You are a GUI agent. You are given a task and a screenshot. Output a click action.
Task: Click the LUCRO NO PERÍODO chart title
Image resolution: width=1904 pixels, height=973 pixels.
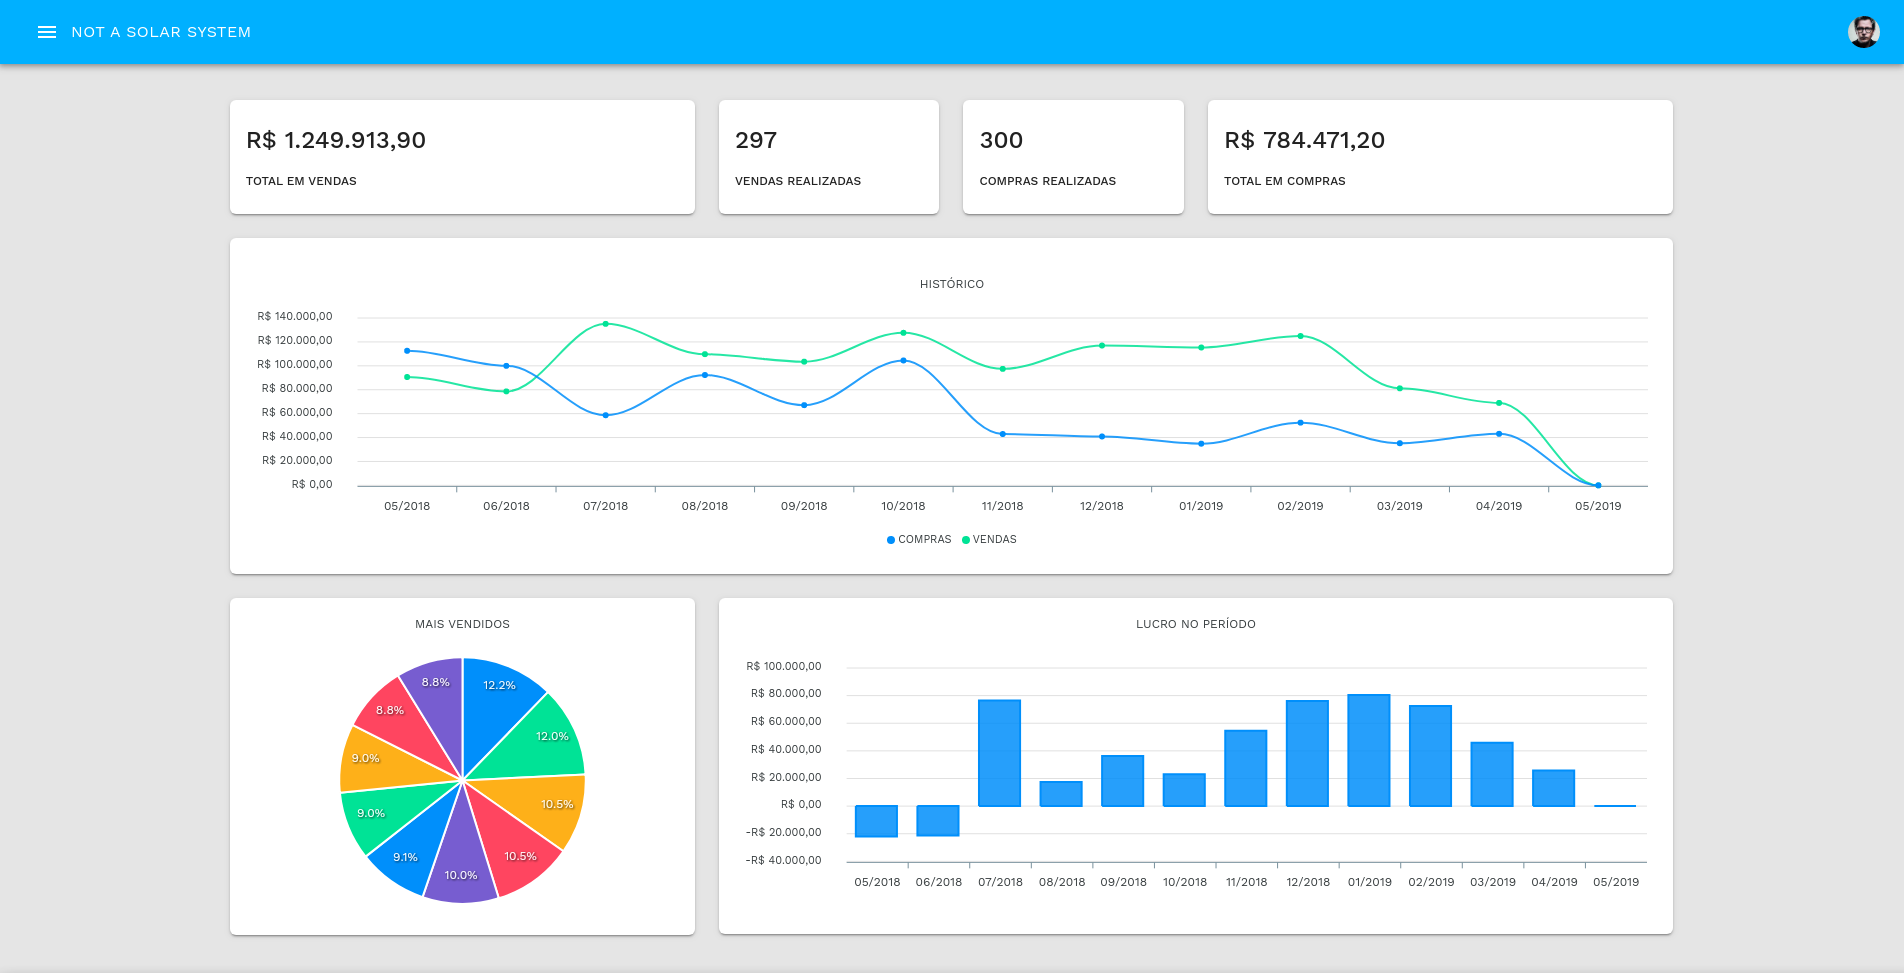1196,624
